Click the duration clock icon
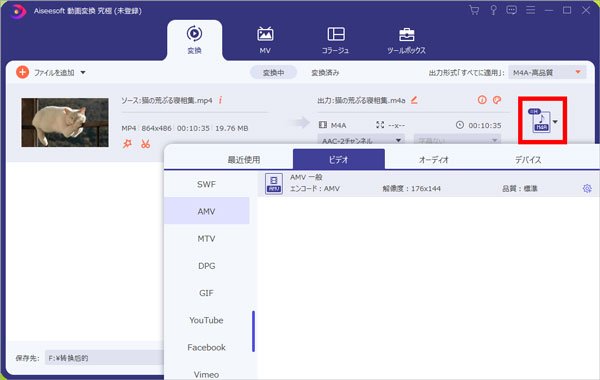 click(x=460, y=125)
